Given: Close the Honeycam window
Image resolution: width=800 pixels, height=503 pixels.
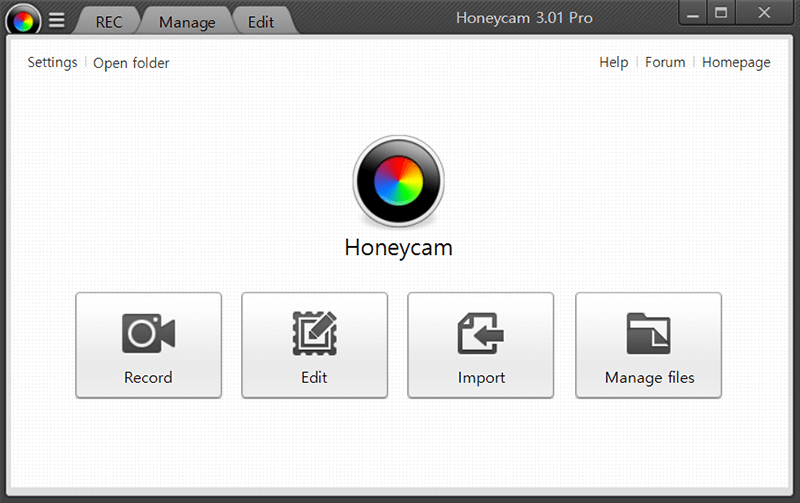Looking at the screenshot, I should point(764,13).
